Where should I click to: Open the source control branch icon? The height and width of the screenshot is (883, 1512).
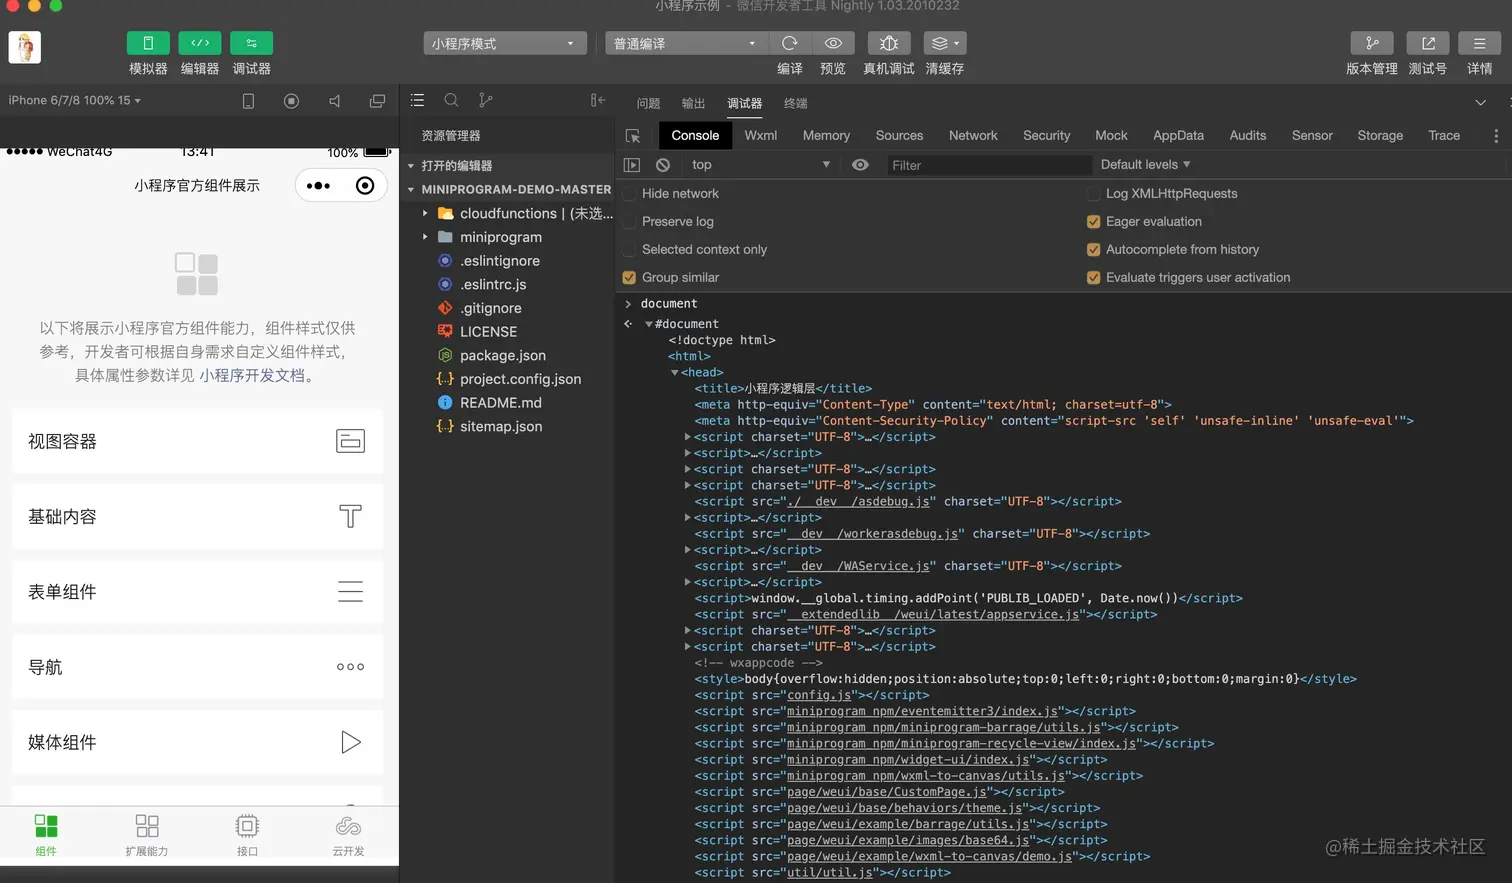[x=485, y=100]
